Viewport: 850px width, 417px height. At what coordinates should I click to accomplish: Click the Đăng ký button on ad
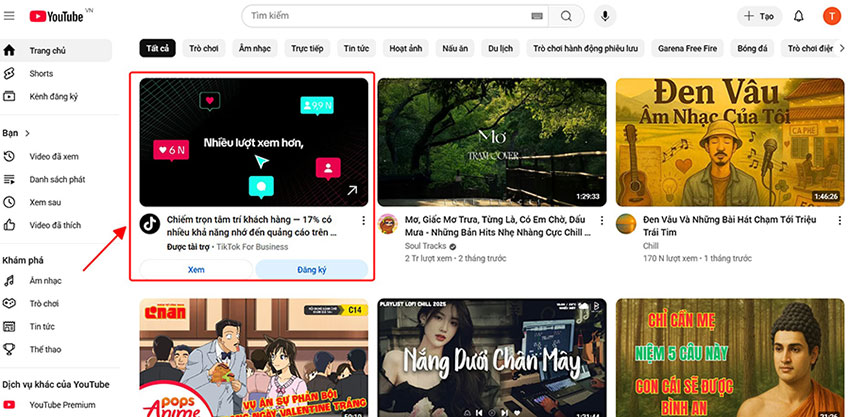[x=312, y=270]
